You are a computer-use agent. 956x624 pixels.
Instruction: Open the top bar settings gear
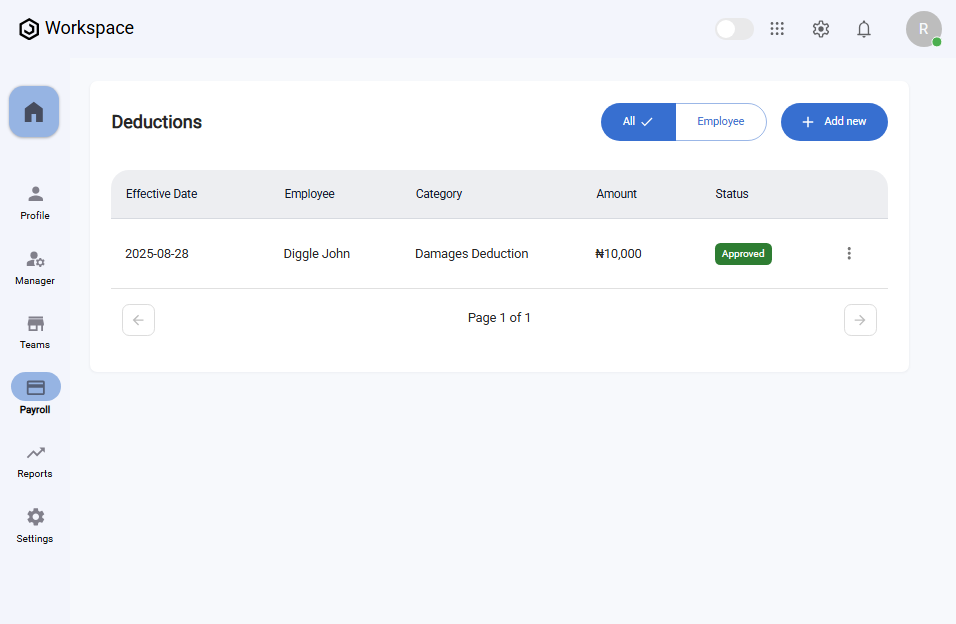click(821, 29)
